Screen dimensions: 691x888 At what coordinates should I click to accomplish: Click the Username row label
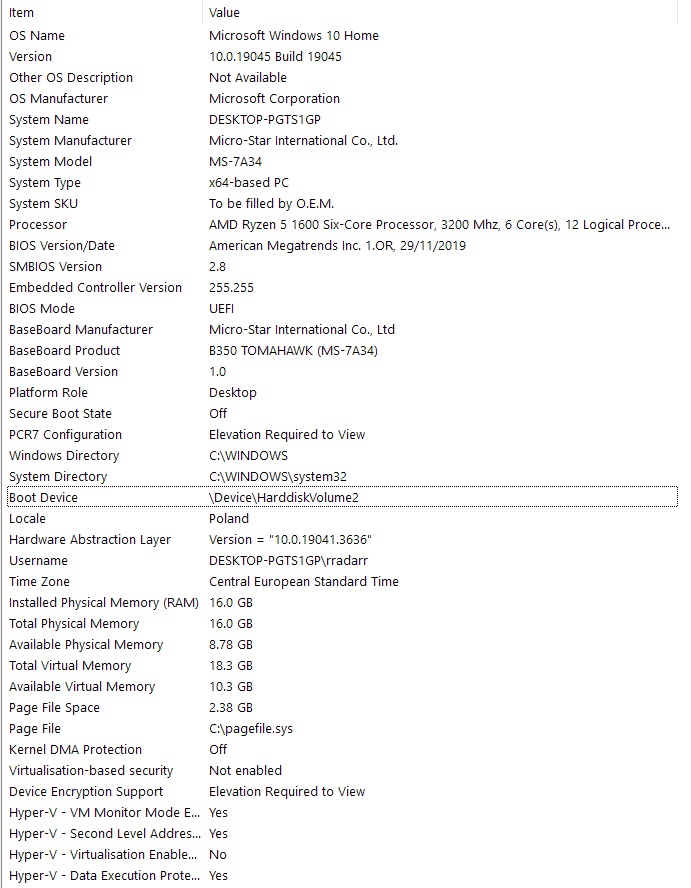click(x=39, y=560)
